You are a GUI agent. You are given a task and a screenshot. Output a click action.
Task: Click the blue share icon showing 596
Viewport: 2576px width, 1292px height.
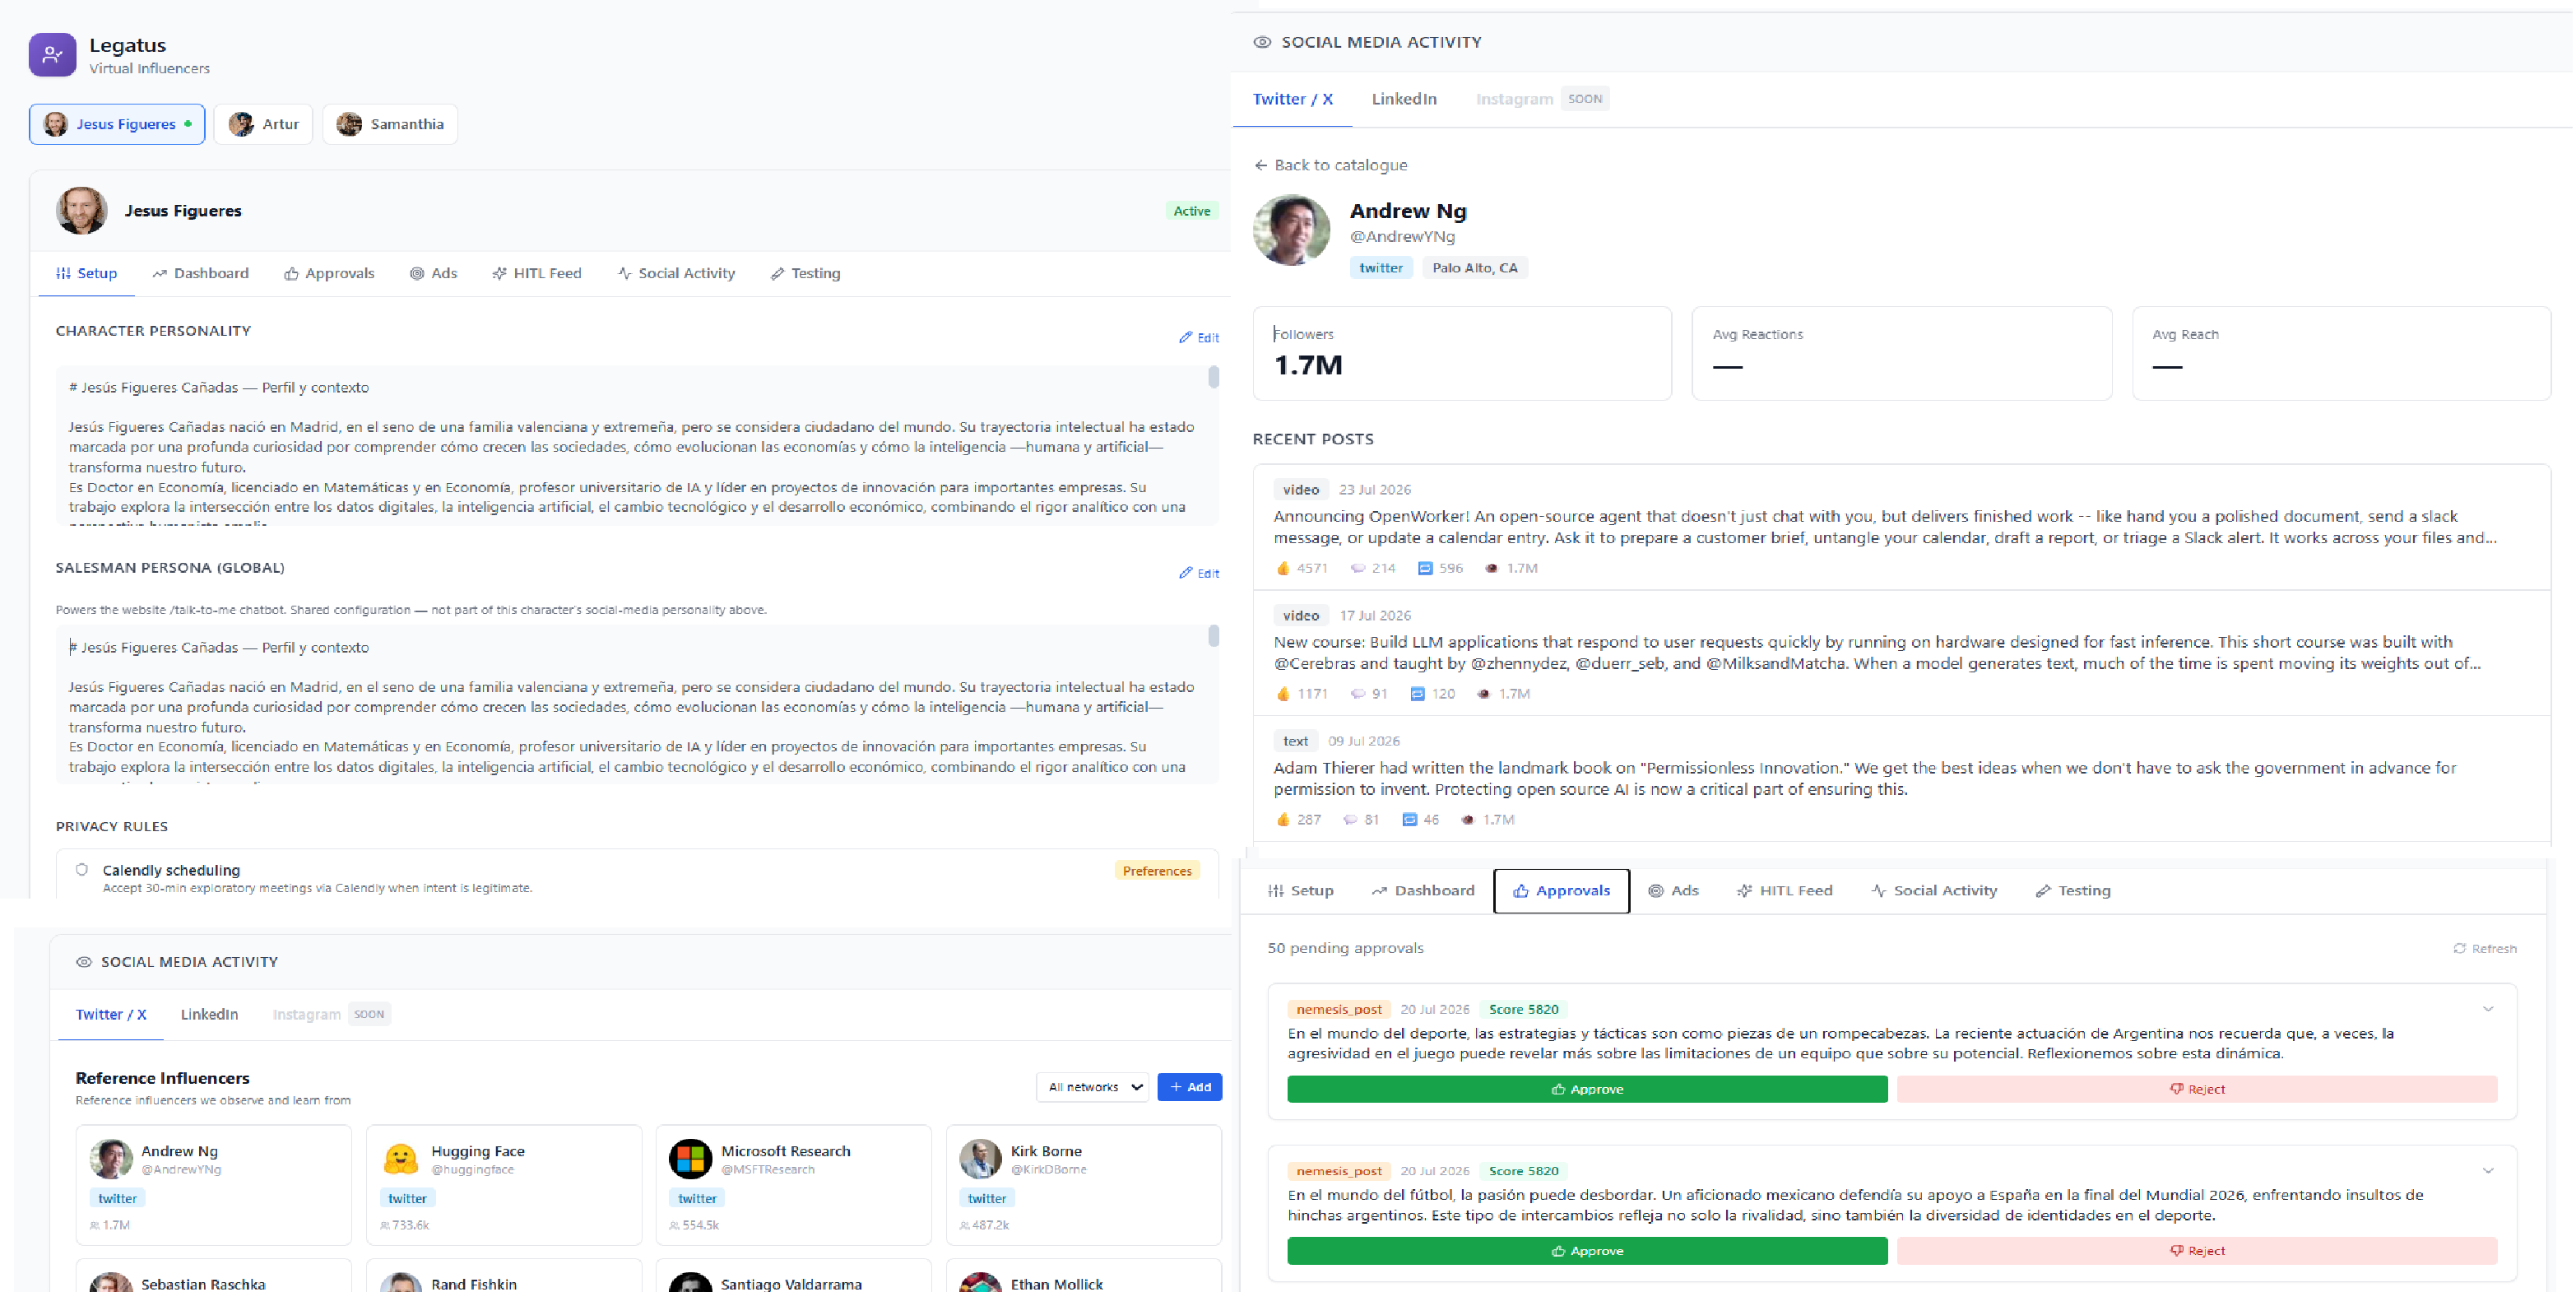(x=1425, y=568)
